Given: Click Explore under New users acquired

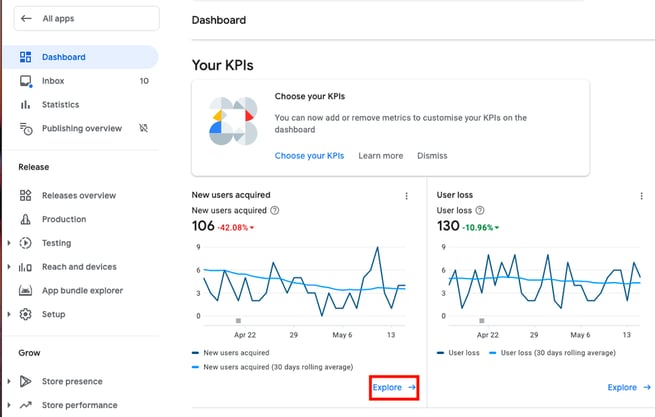Looking at the screenshot, I should pyautogui.click(x=394, y=387).
